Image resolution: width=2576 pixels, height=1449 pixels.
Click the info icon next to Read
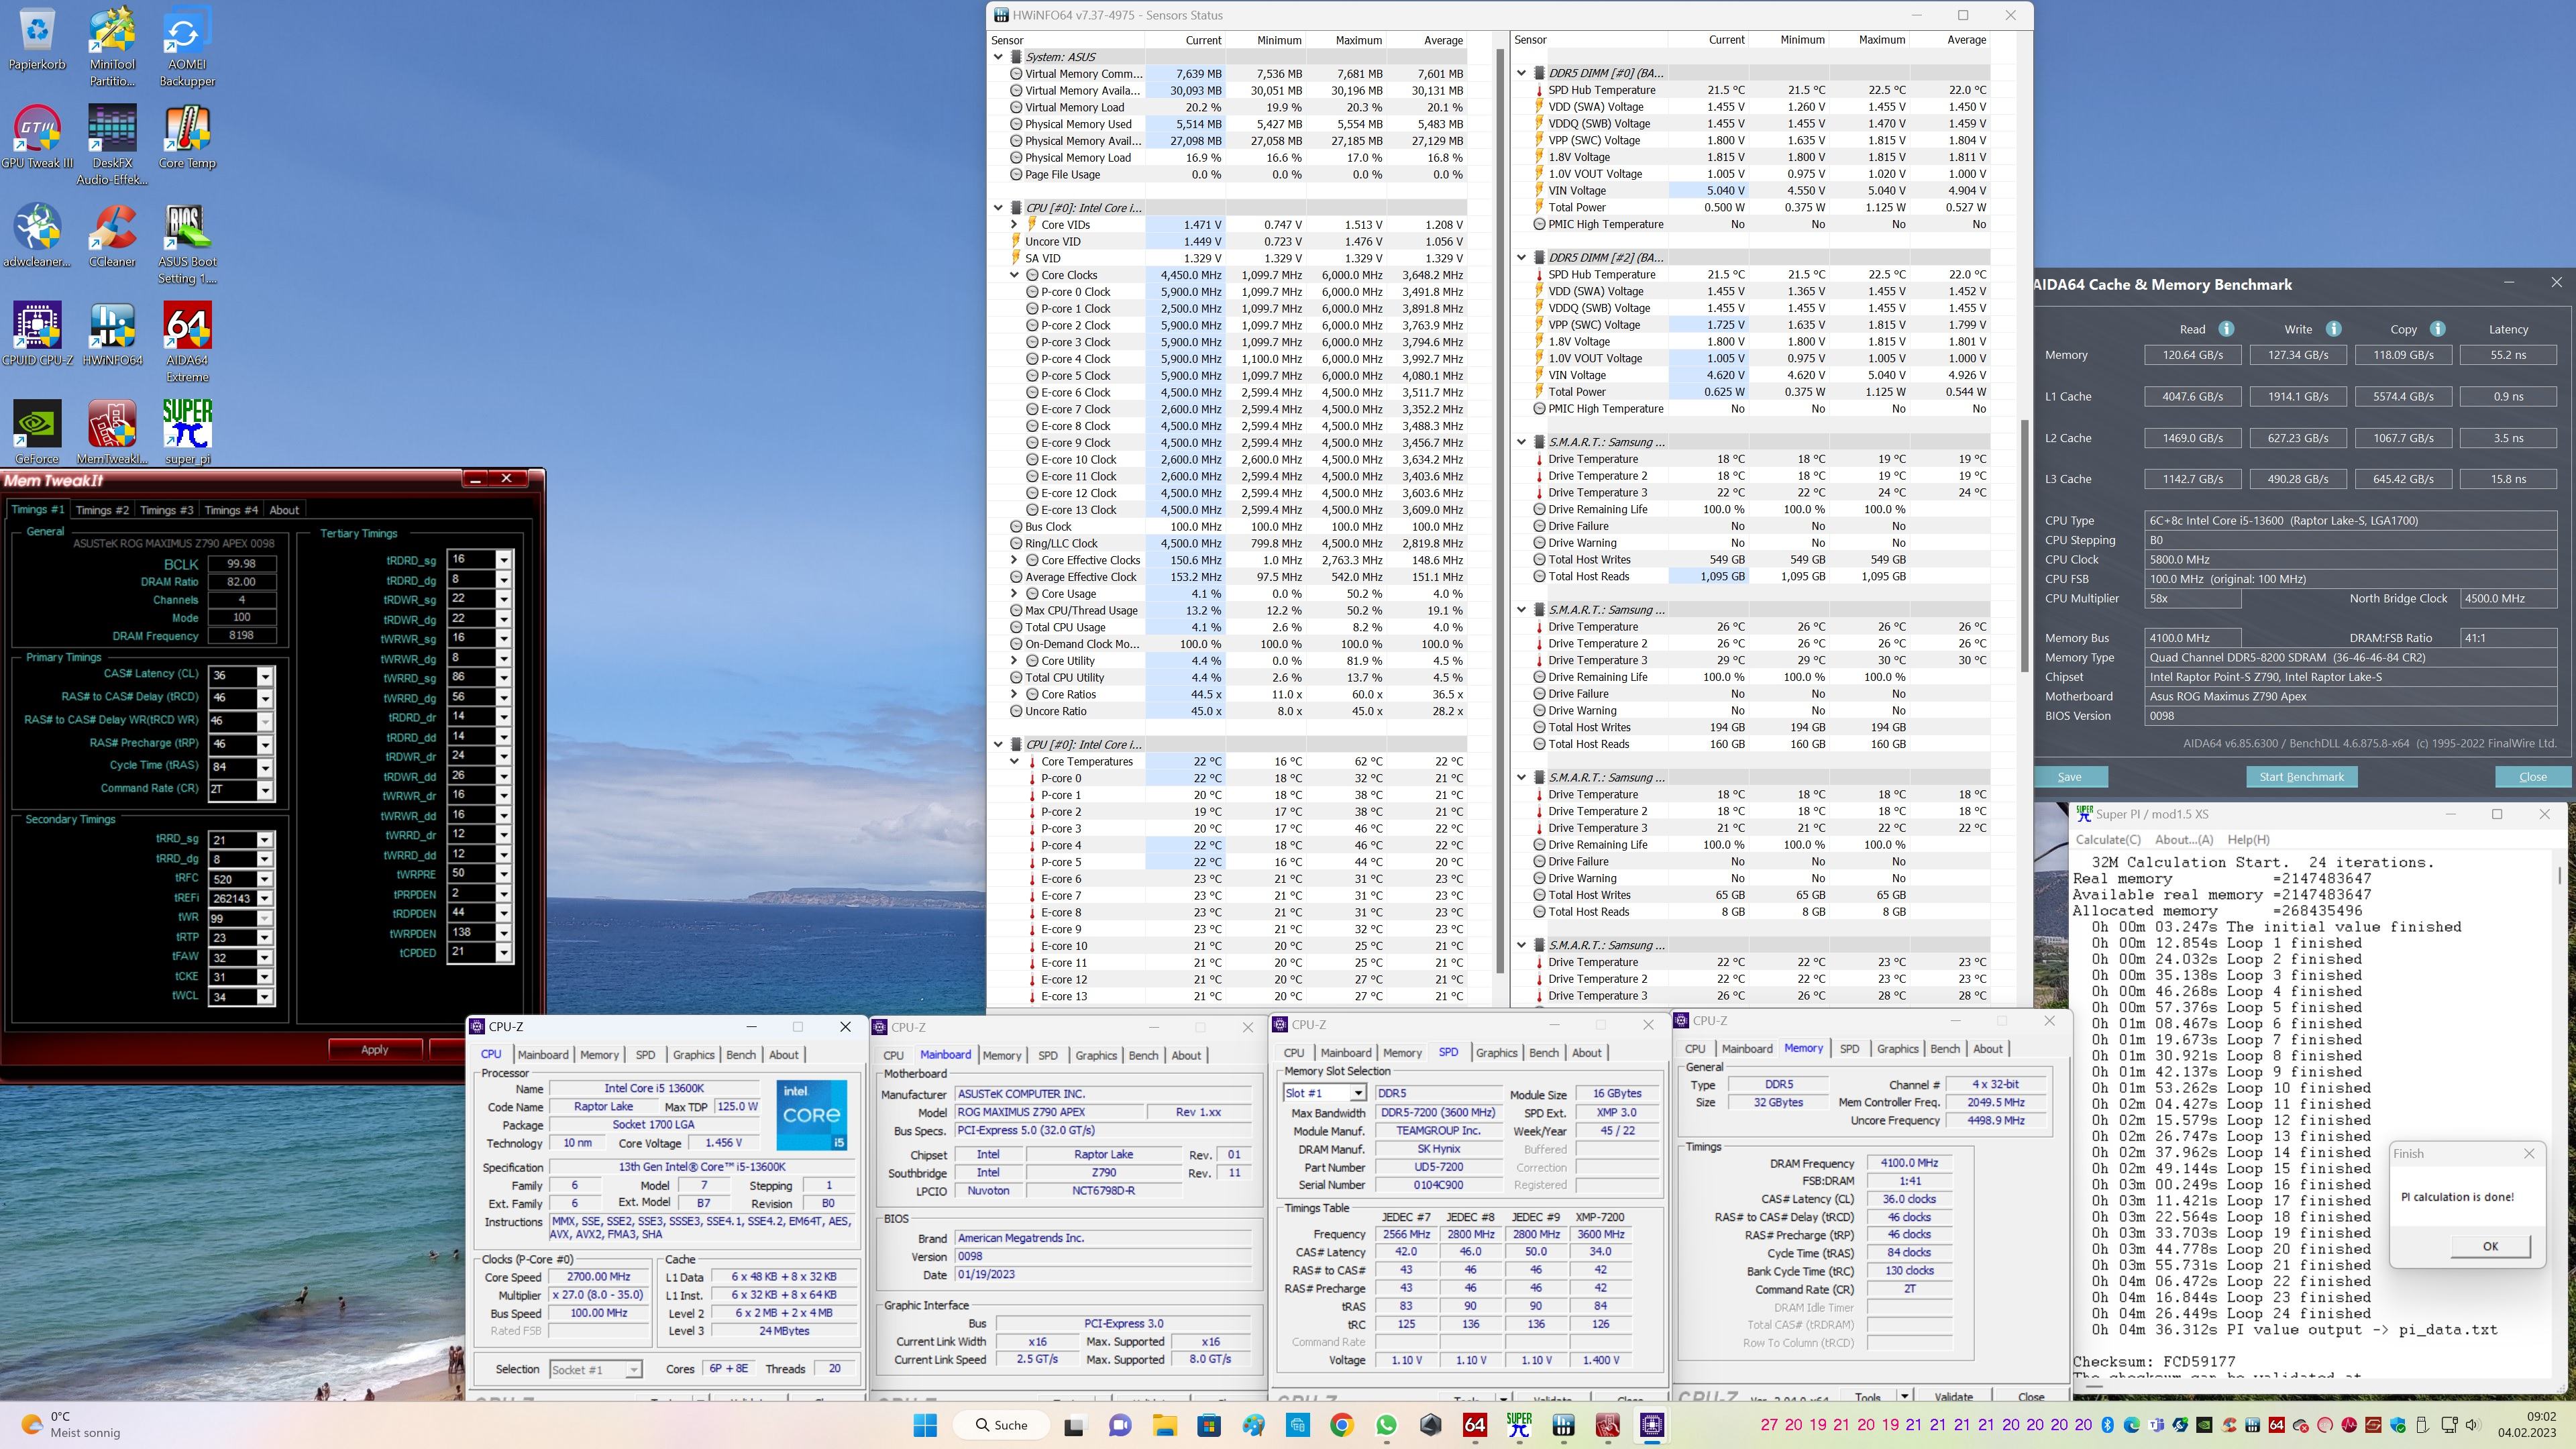coord(2226,329)
